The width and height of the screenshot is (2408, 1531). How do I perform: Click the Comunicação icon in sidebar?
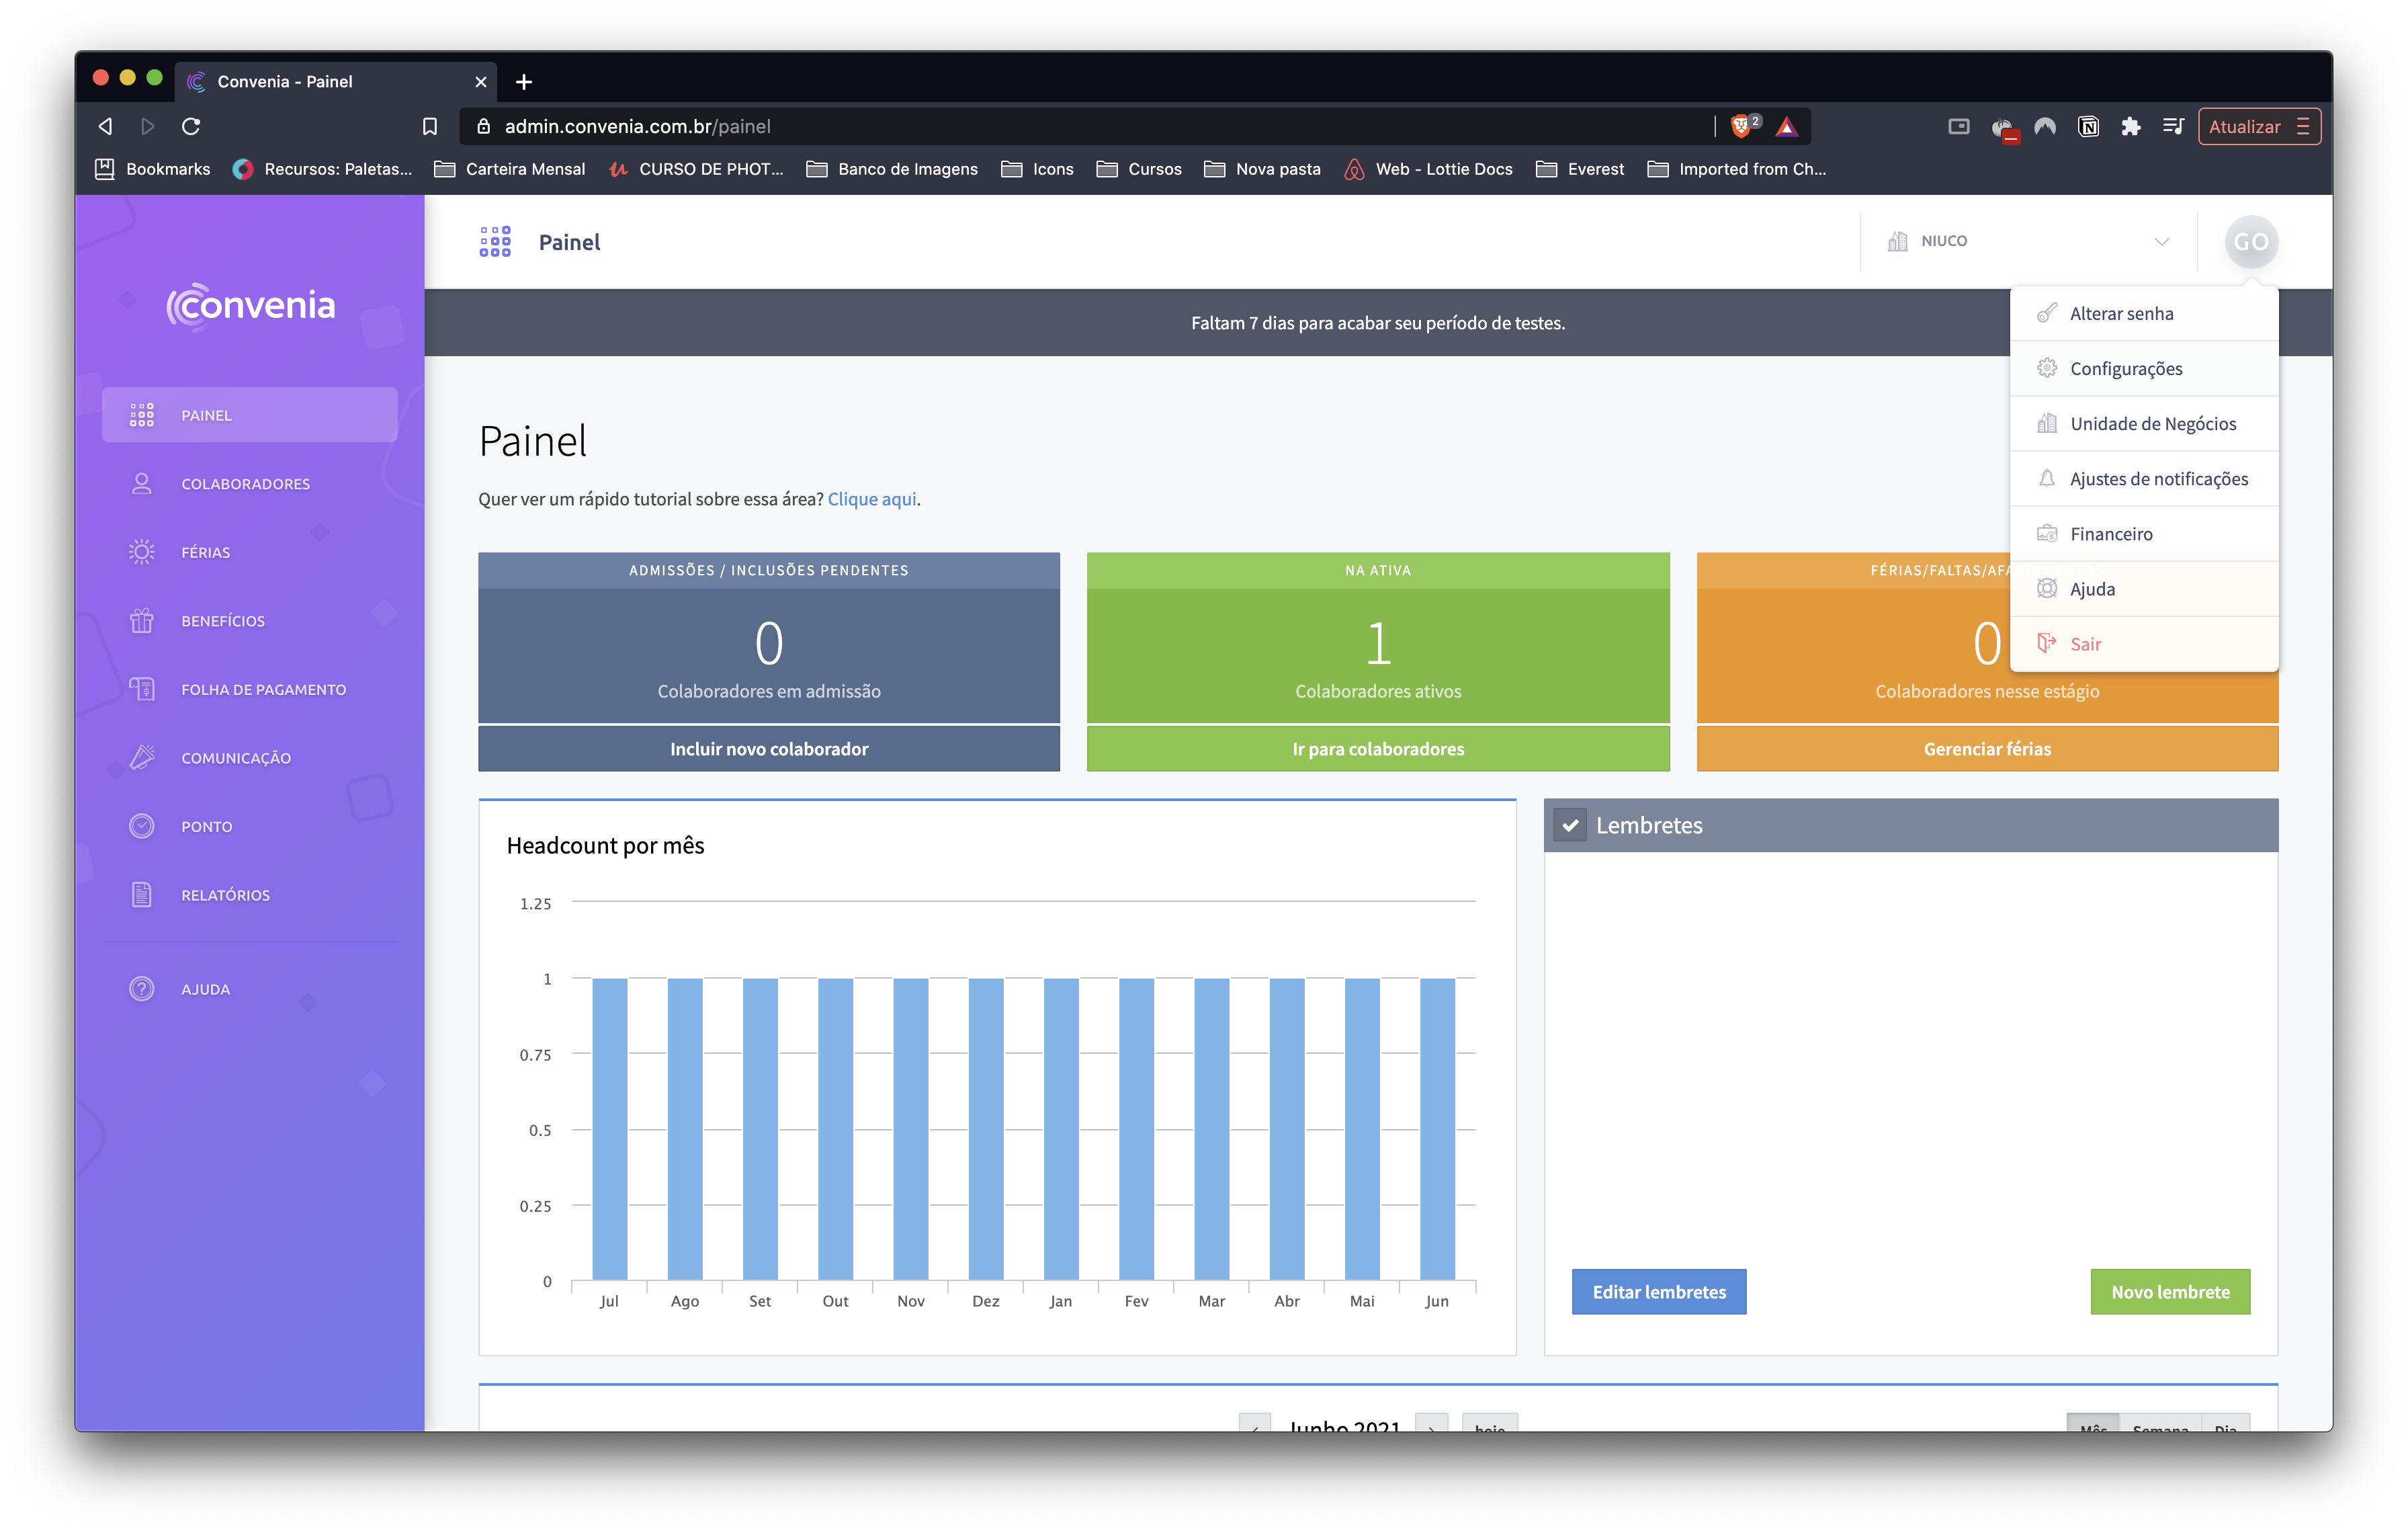(x=142, y=758)
